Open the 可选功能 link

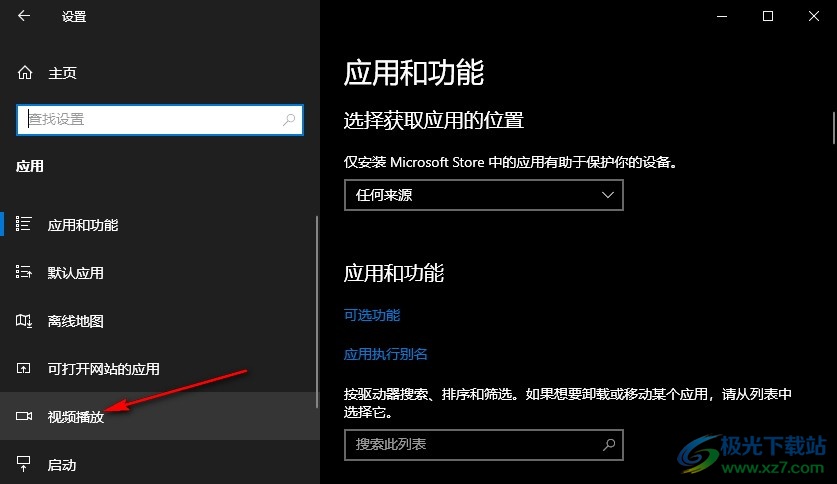[x=372, y=315]
